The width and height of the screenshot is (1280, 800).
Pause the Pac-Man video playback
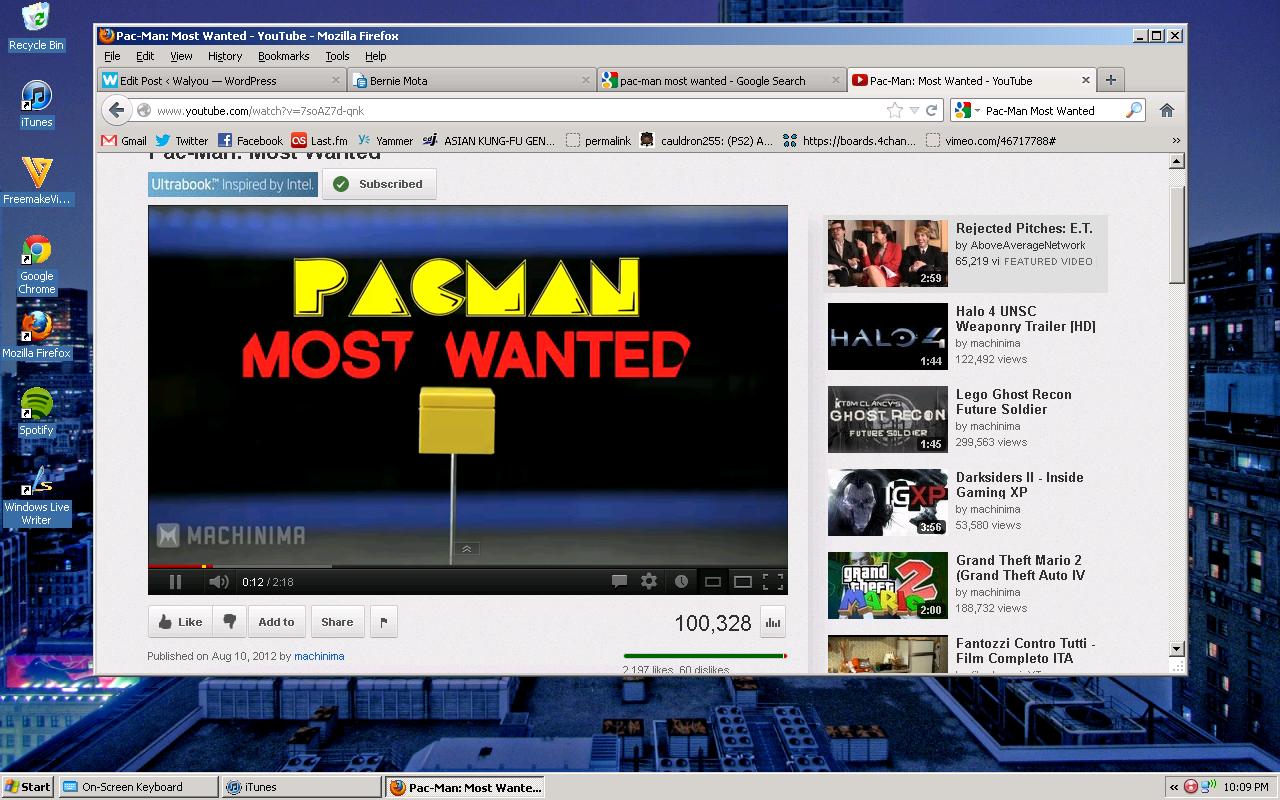click(x=175, y=582)
